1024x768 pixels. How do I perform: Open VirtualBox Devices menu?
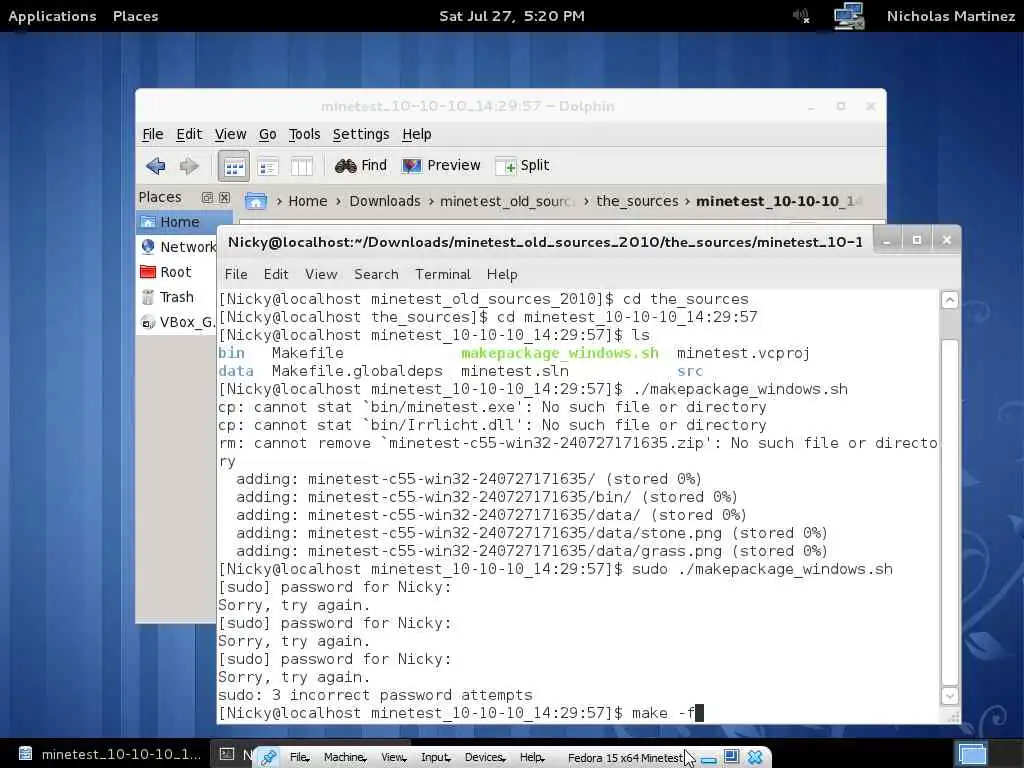pos(485,758)
